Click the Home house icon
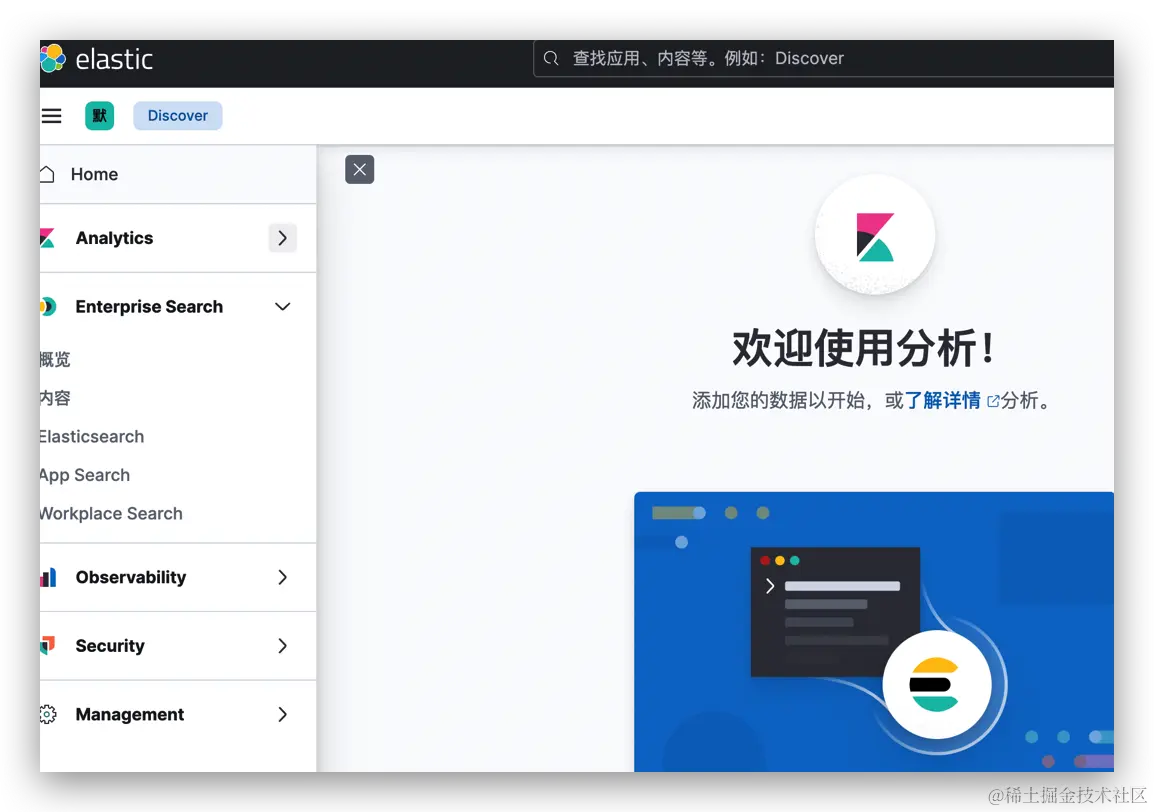Image resolution: width=1154 pixels, height=812 pixels. [47, 174]
